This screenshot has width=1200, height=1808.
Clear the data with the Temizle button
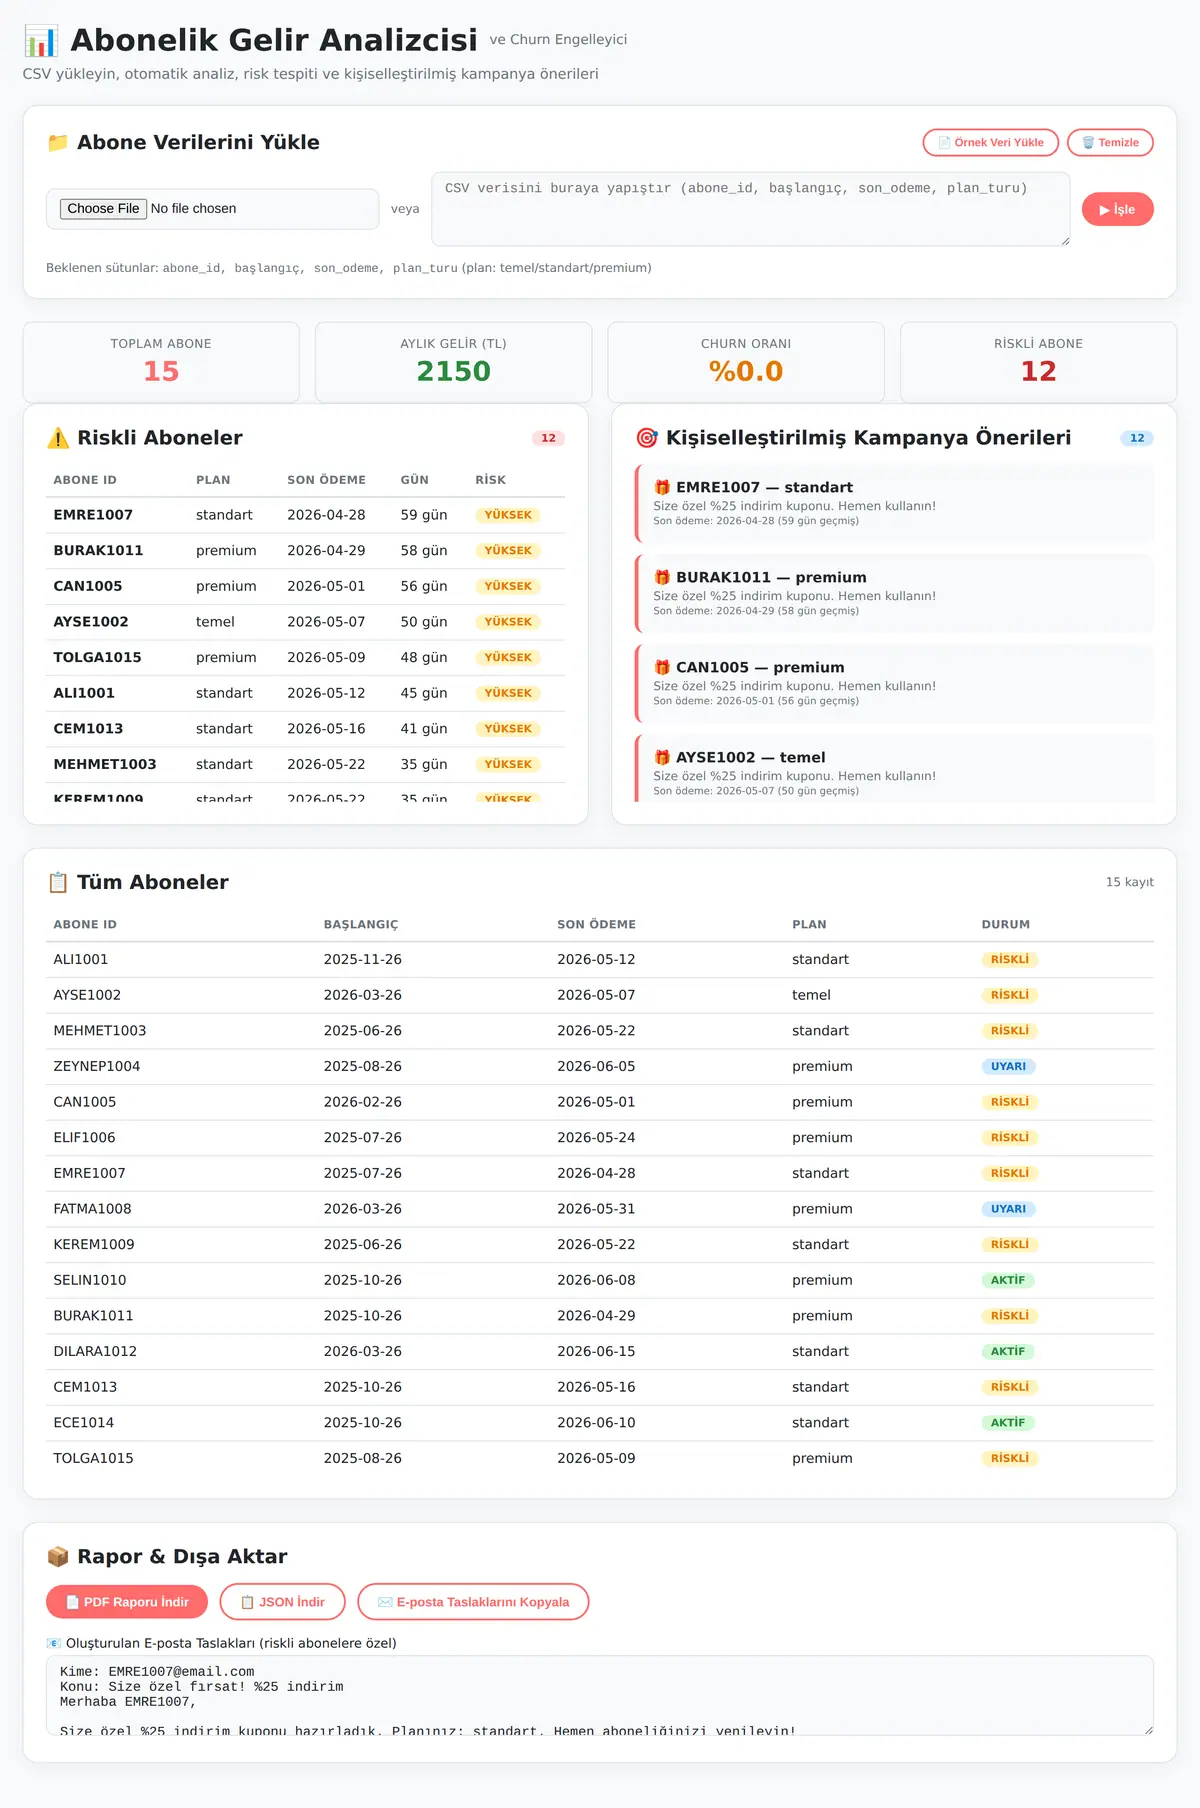(1110, 143)
